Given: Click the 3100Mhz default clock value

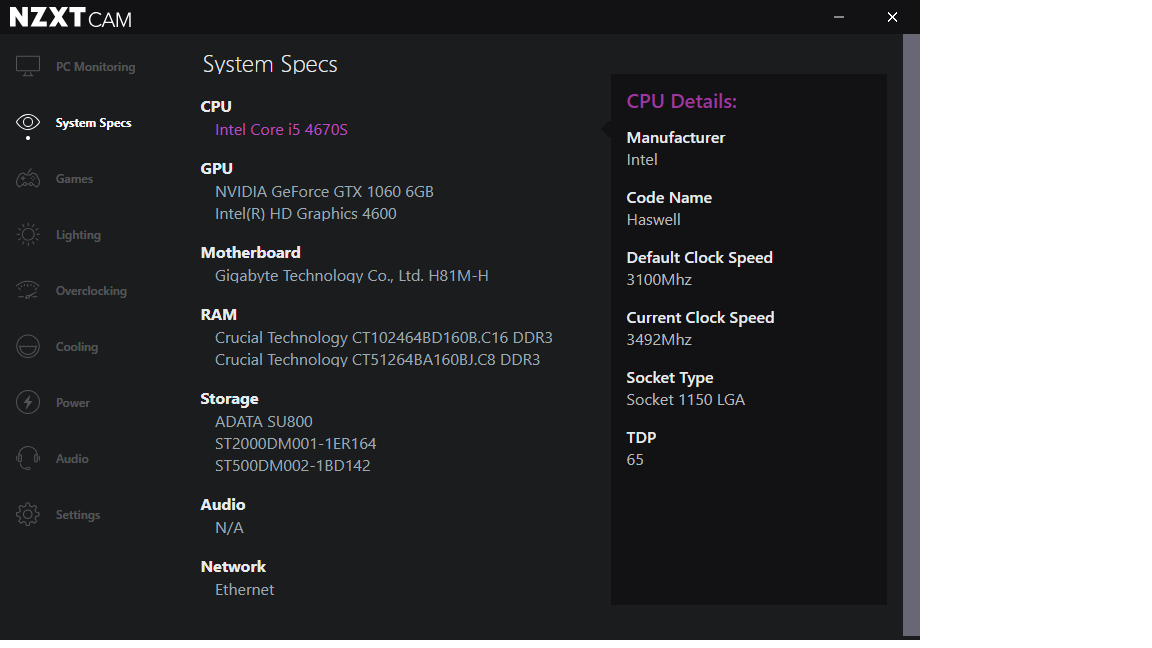Looking at the screenshot, I should pos(659,280).
